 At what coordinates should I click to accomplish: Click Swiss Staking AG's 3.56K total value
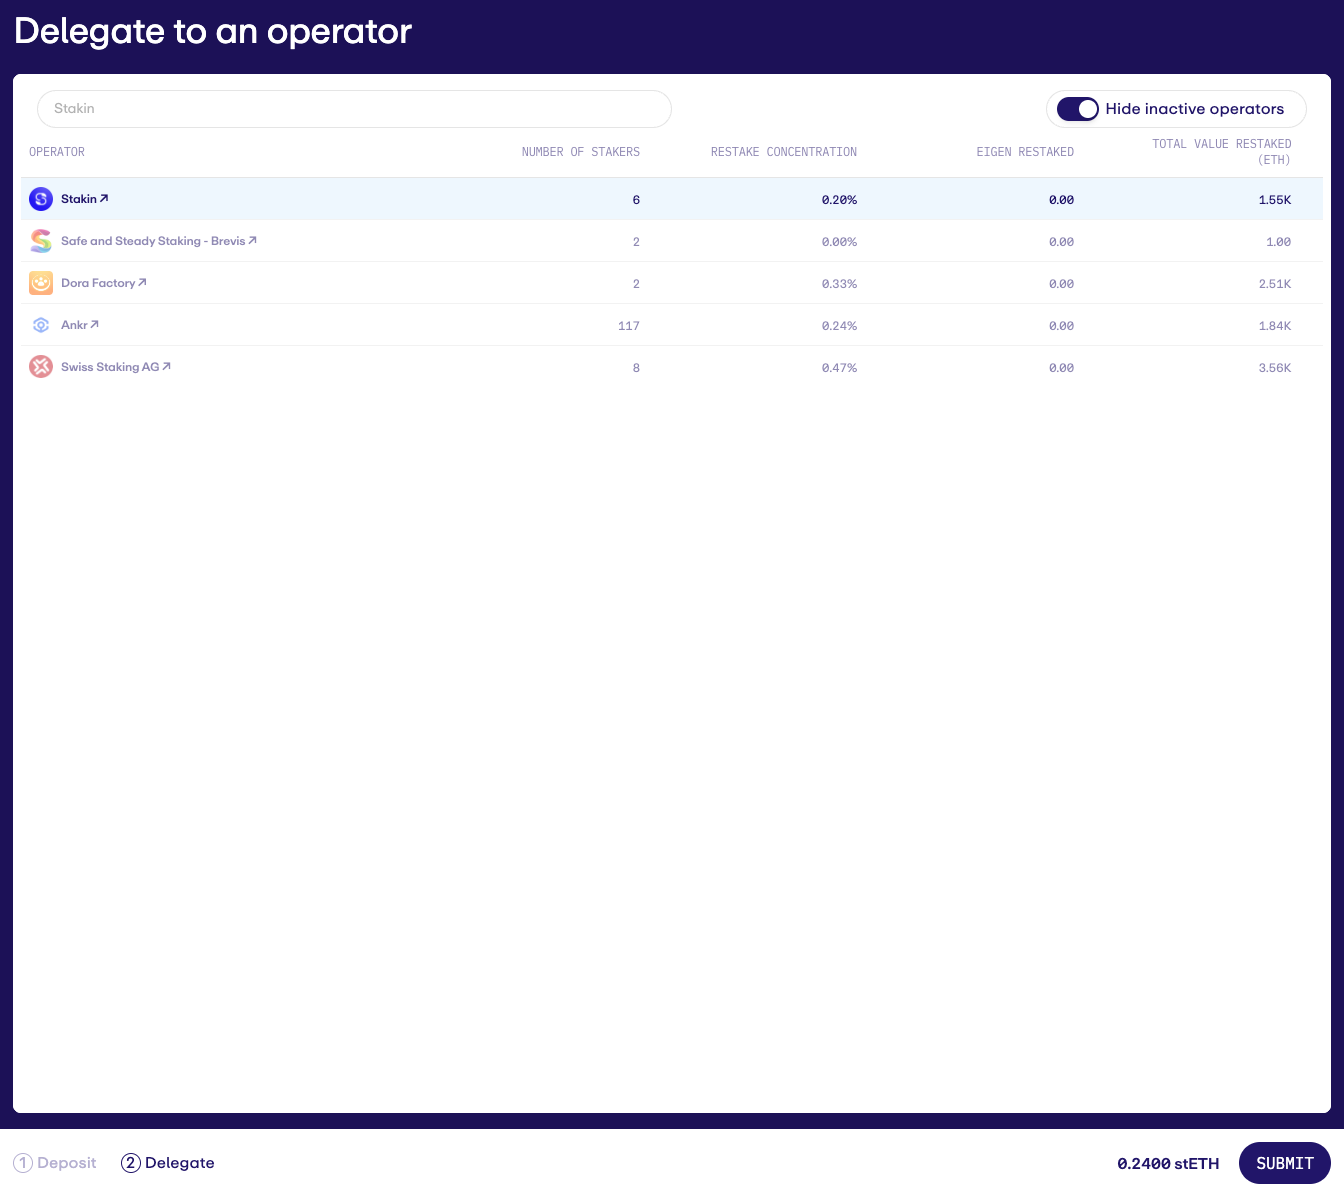click(1275, 368)
